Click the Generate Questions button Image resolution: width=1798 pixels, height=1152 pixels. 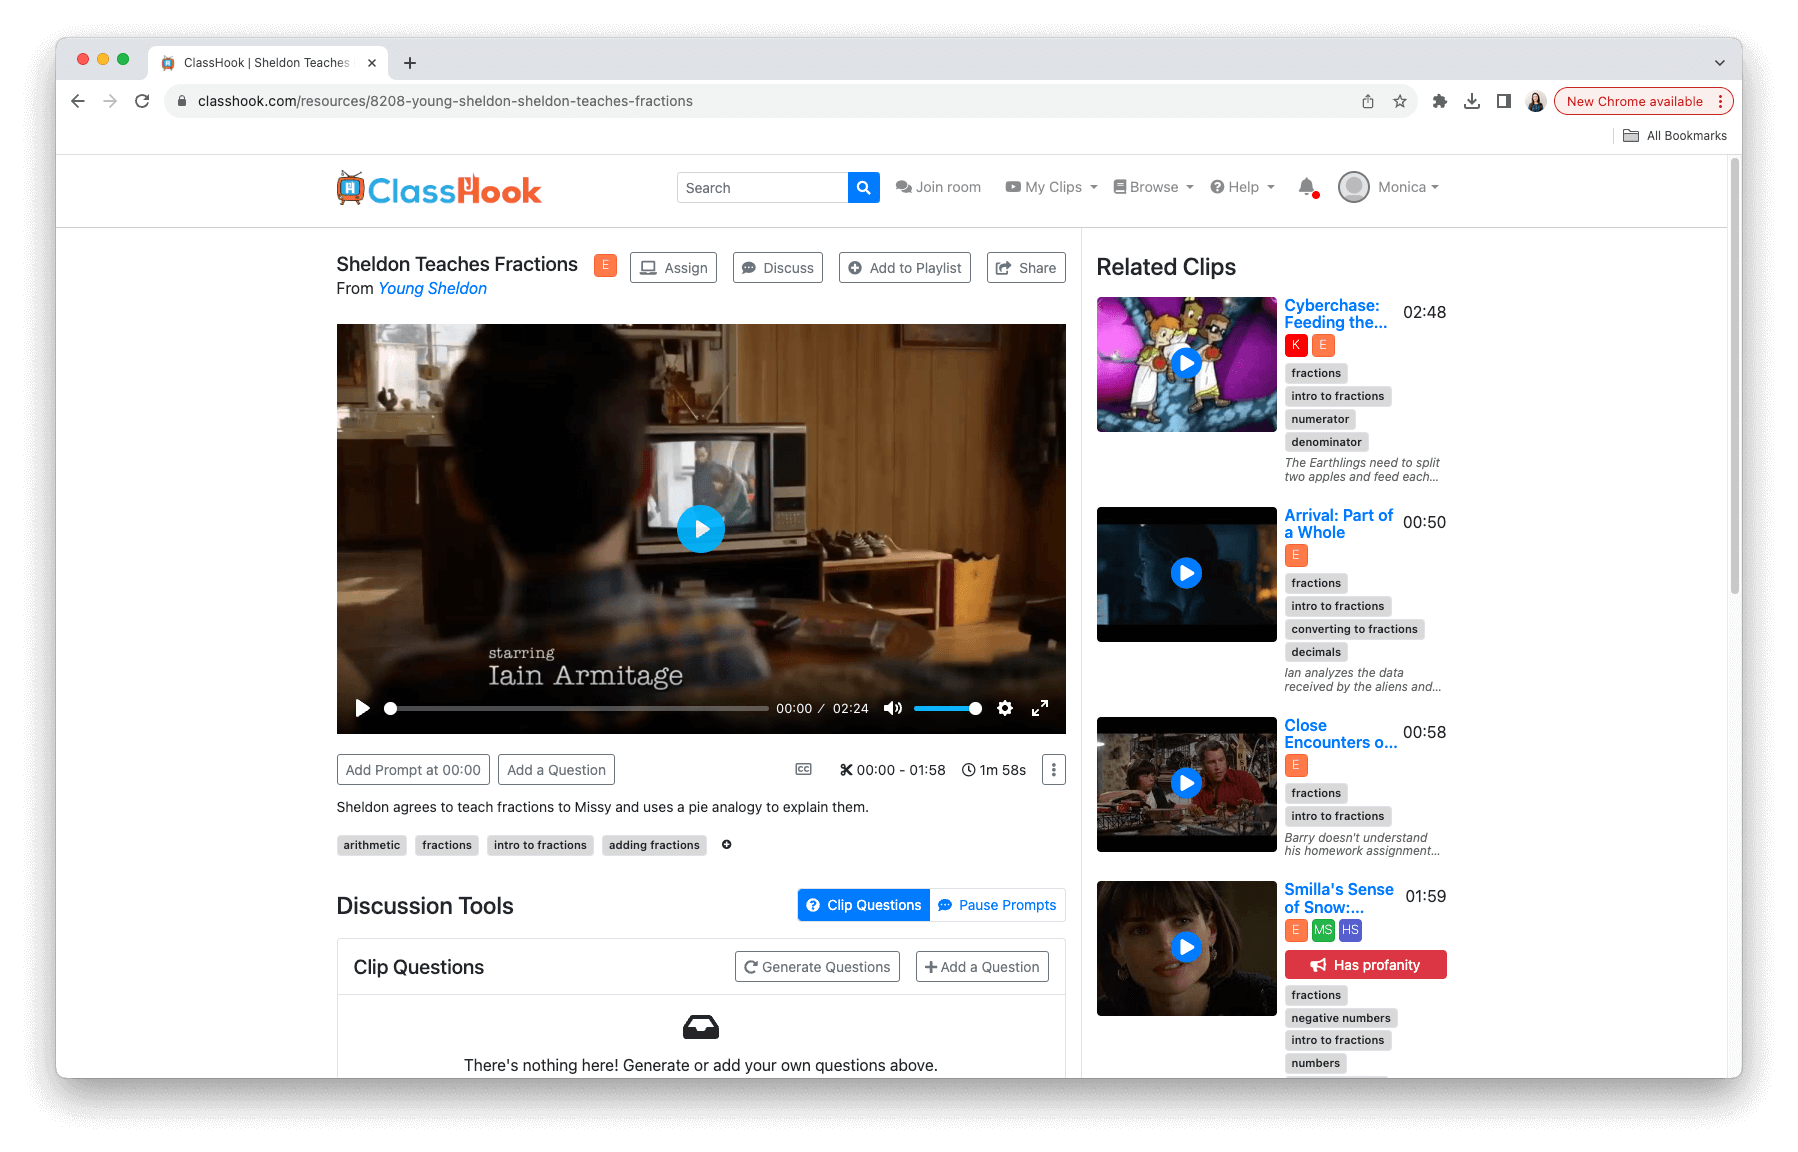point(817,967)
